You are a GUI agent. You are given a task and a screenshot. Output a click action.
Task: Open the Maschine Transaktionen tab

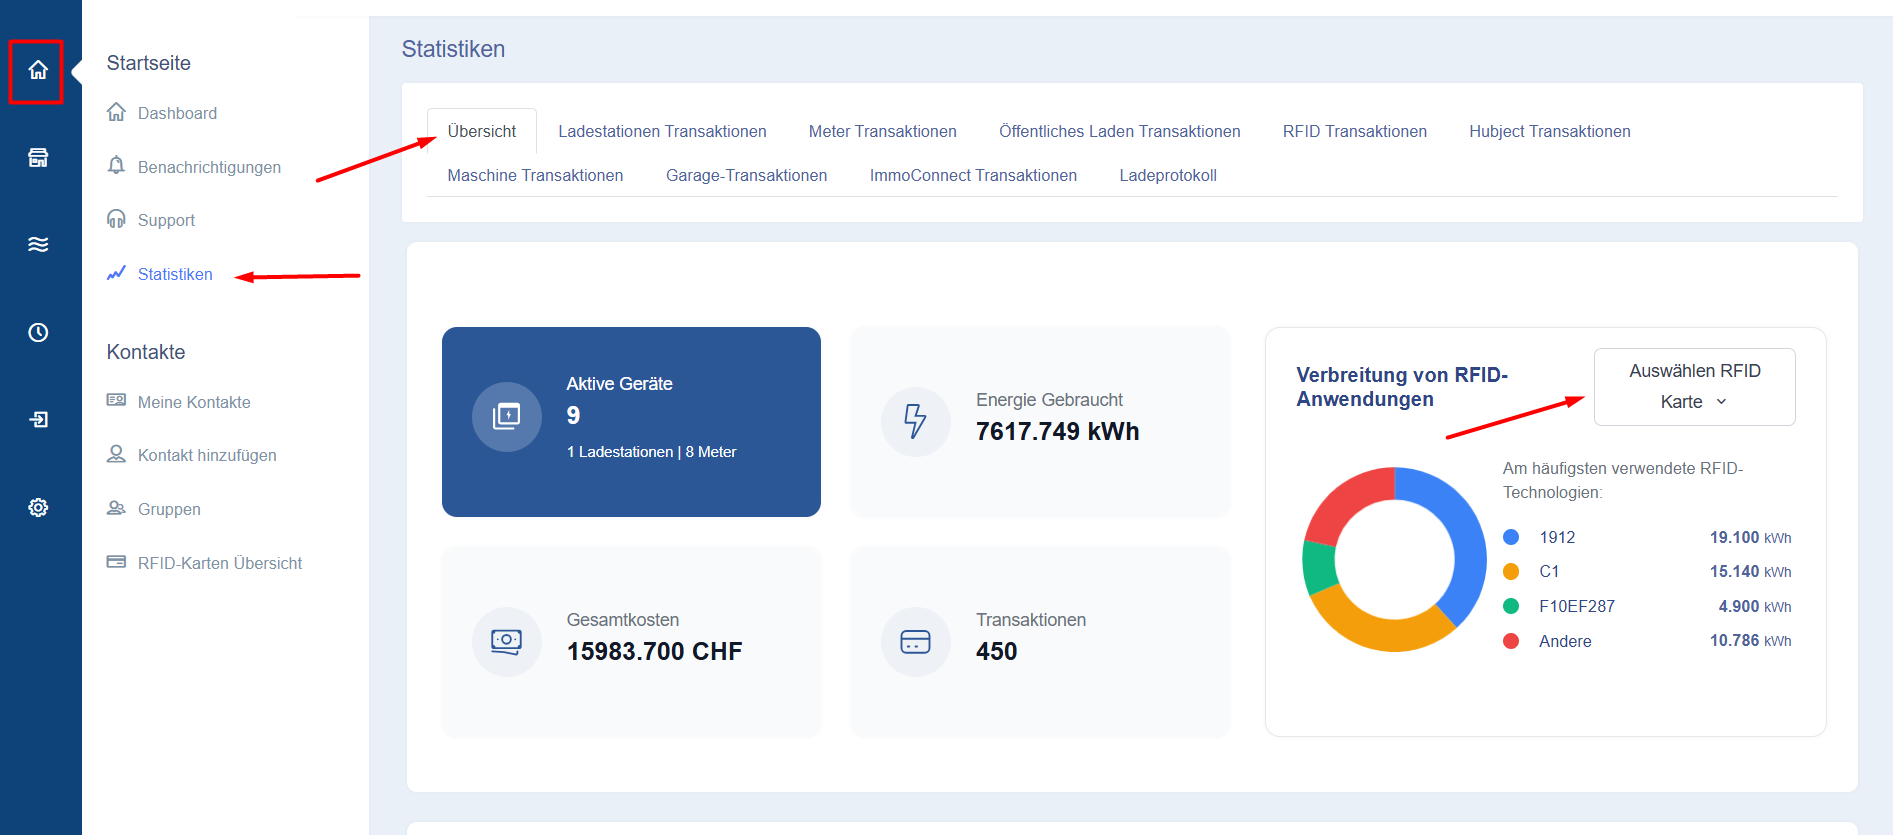(x=535, y=175)
